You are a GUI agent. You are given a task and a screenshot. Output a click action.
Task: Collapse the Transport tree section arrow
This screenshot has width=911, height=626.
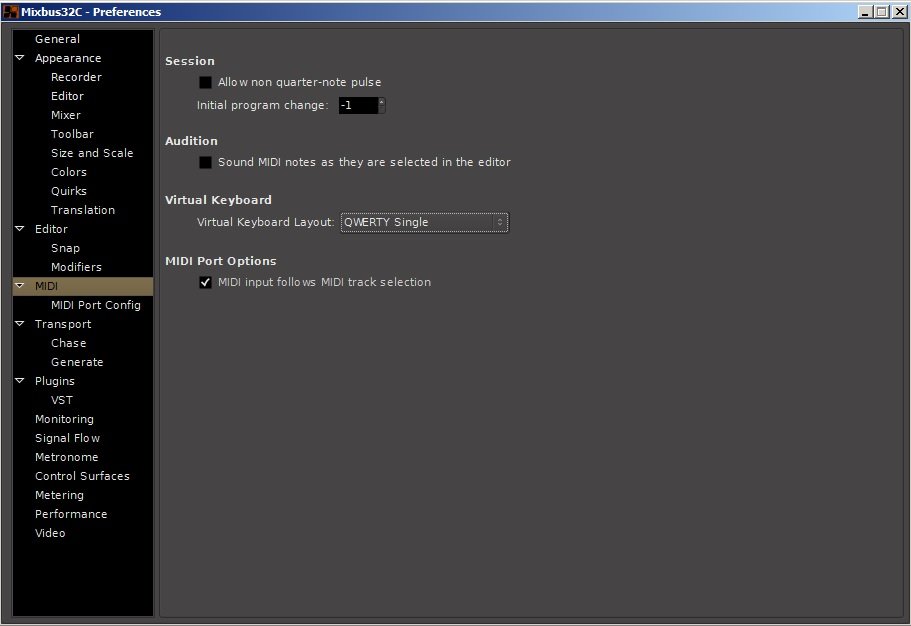tap(20, 323)
